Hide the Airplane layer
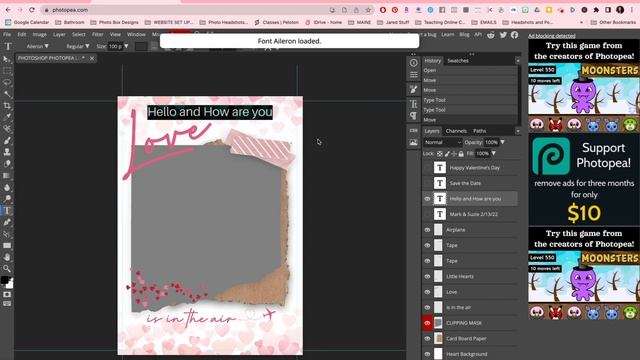This screenshot has height=360, width=640. [427, 230]
